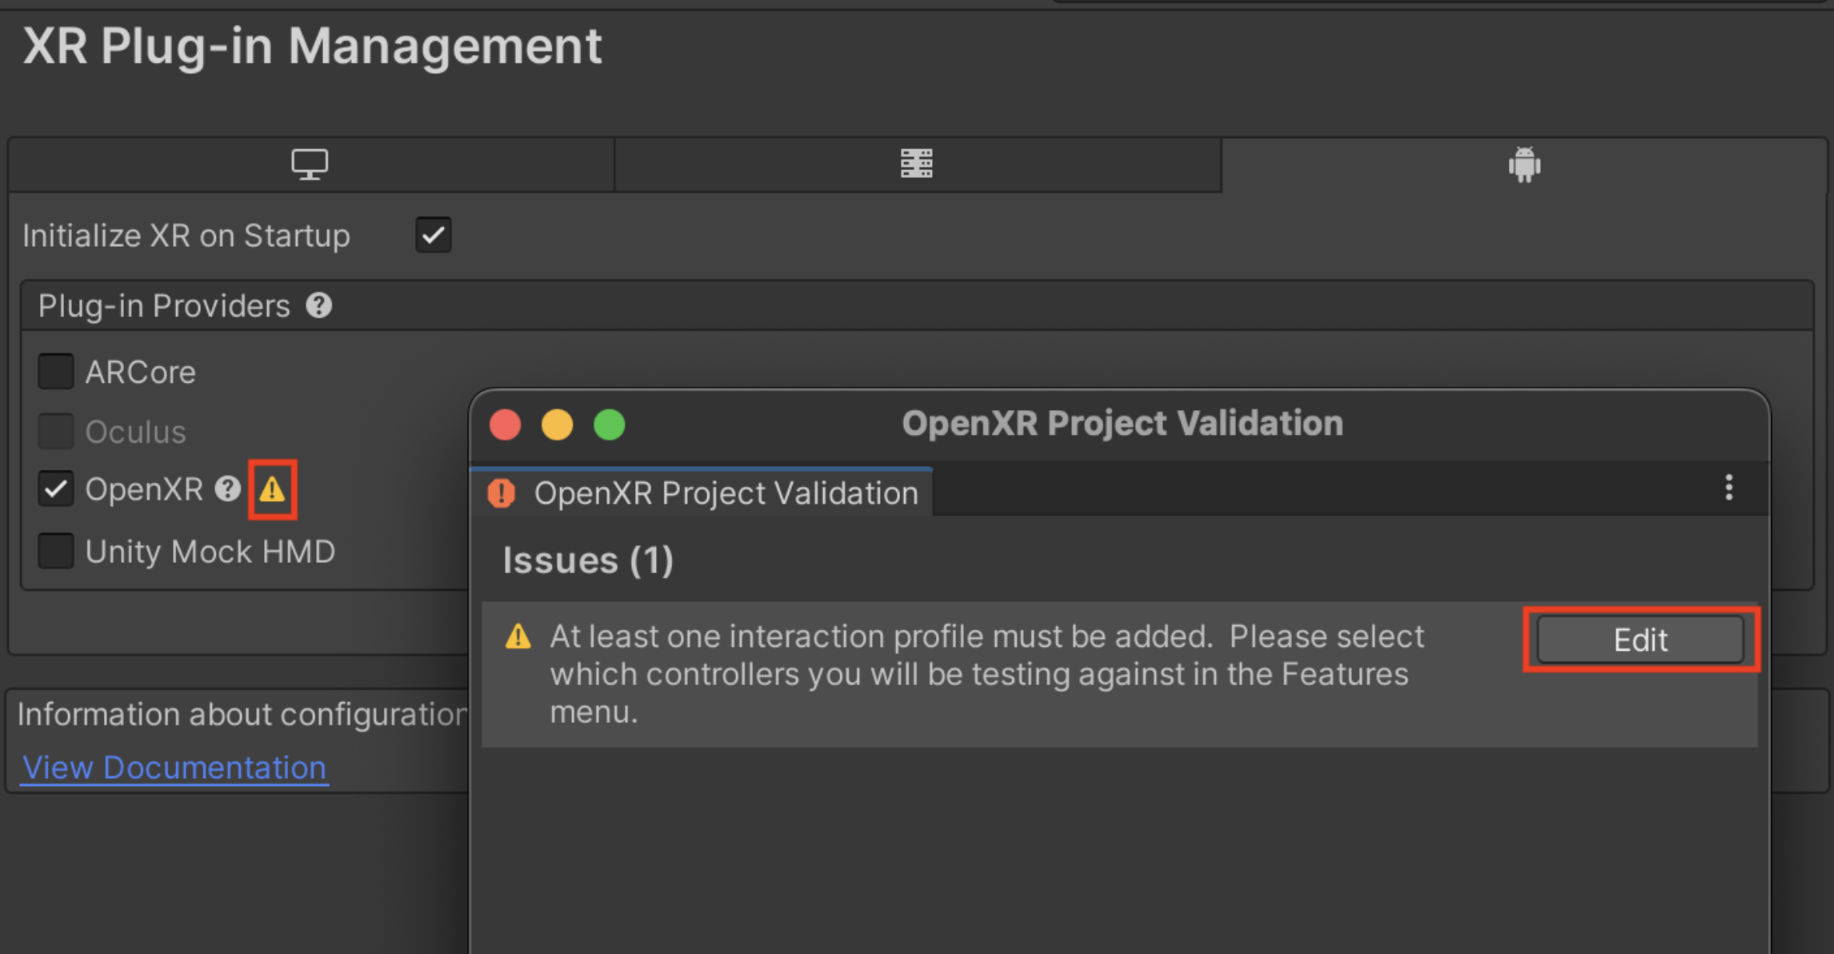Disable Initialize XR on Startup checkbox

[433, 236]
